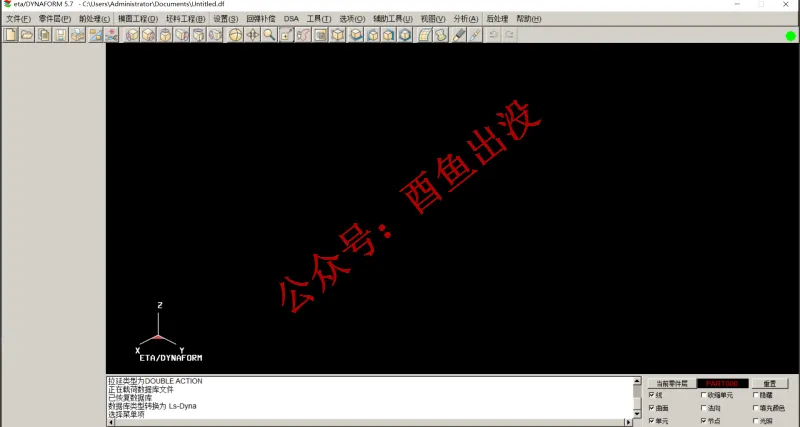Open the 零件层(P) menu
The image size is (800, 427).
coord(55,19)
